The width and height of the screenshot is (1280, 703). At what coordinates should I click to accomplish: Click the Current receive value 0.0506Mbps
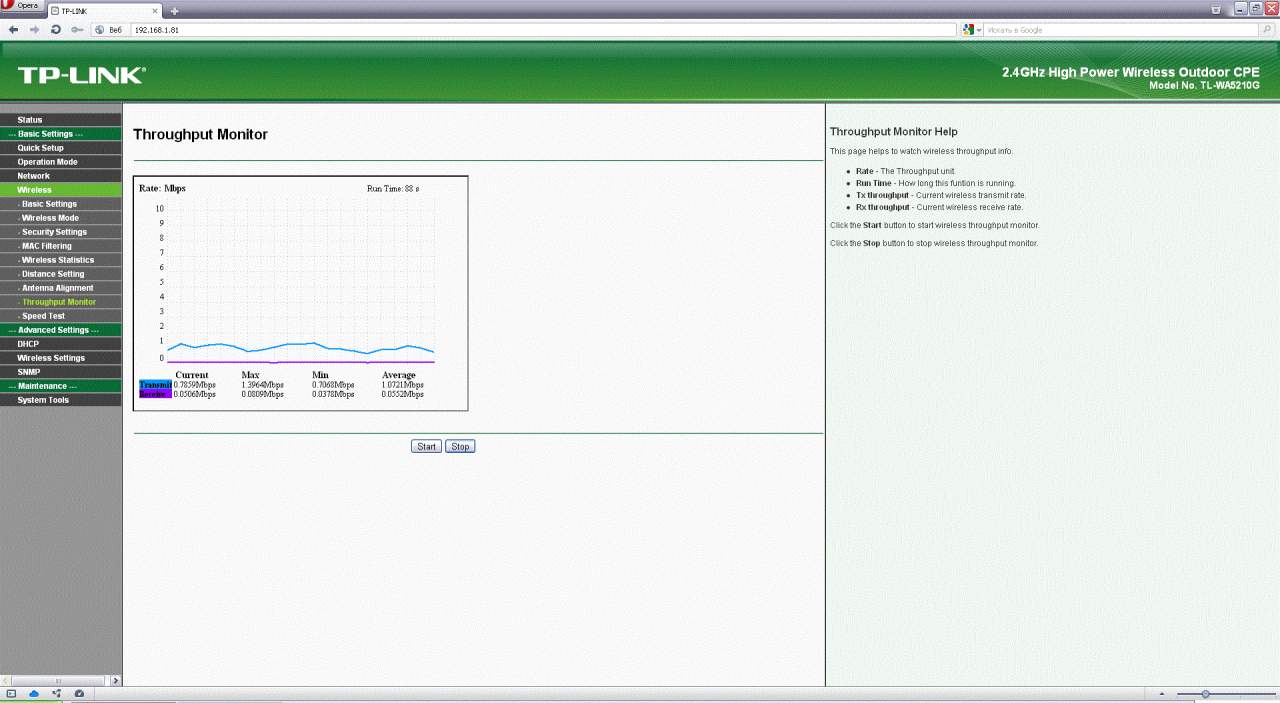194,394
